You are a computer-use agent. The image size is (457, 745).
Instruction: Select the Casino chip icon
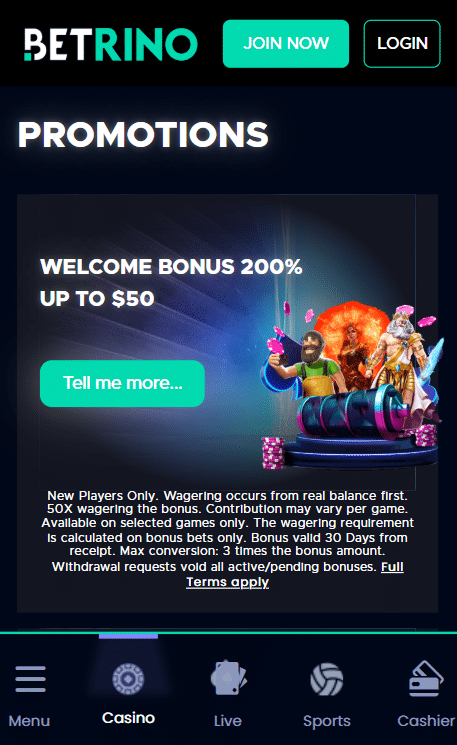(x=128, y=678)
